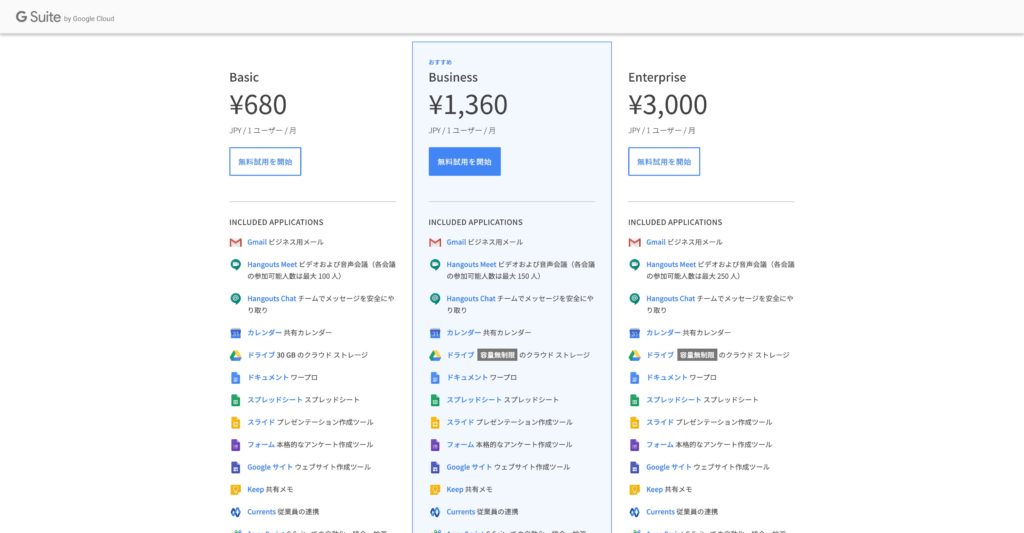Start free trial for Enterprise plan
Screen dimensions: 1024x533
click(x=664, y=161)
